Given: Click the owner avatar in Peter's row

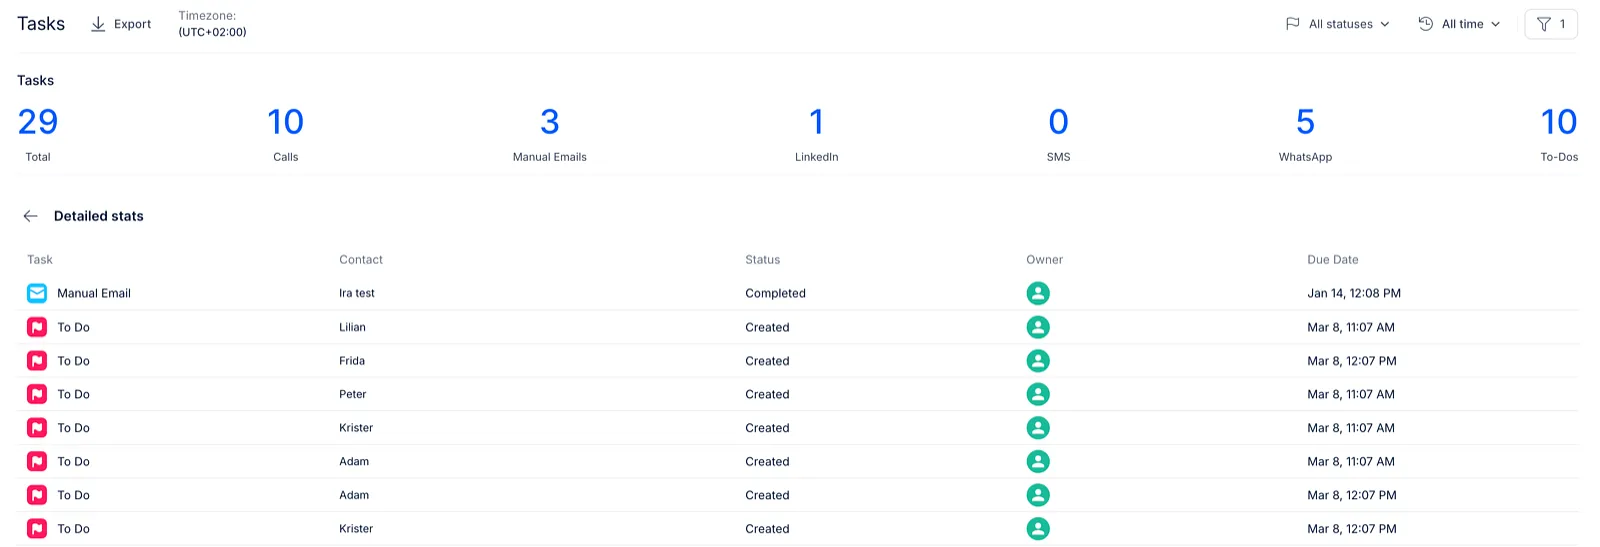Looking at the screenshot, I should coord(1038,394).
